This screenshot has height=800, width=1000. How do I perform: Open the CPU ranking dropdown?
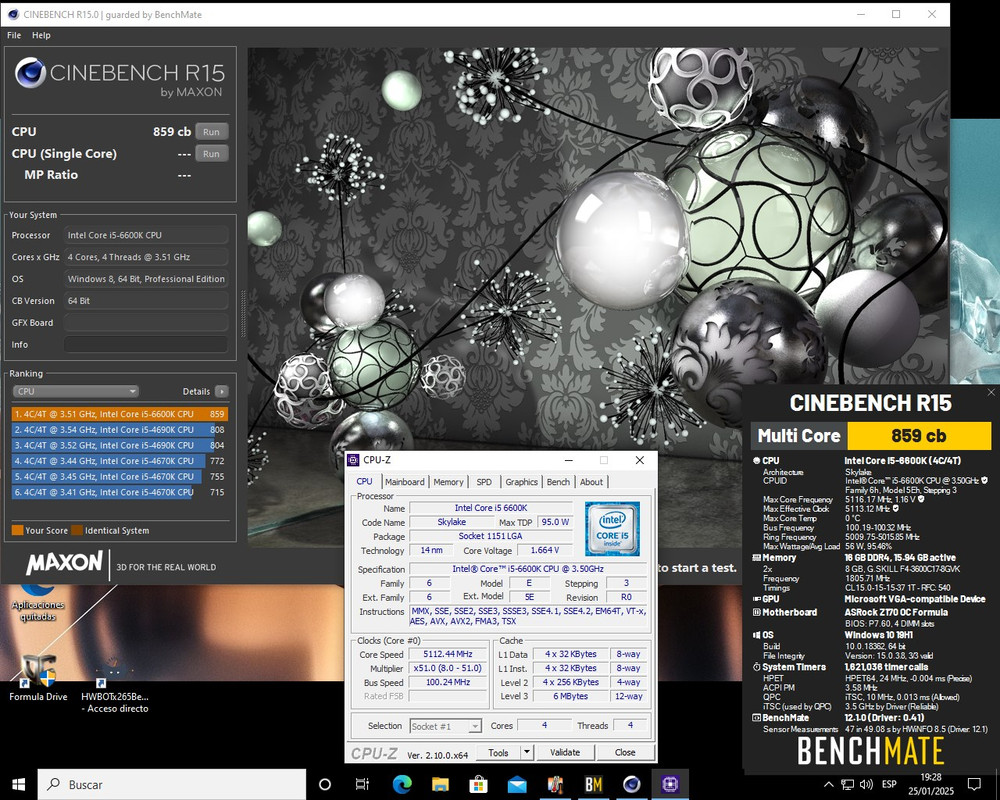click(75, 391)
